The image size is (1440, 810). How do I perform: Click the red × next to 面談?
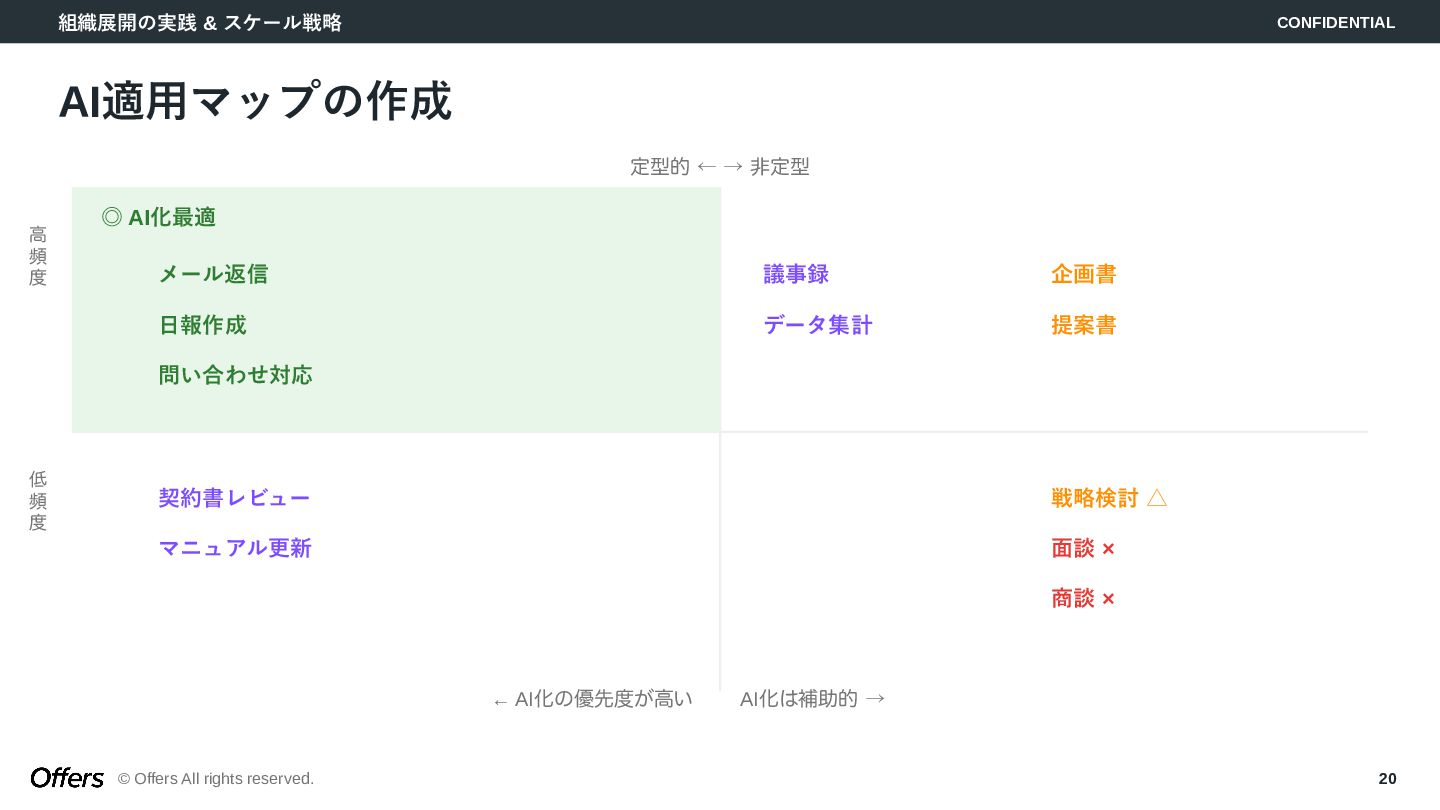coord(1108,549)
